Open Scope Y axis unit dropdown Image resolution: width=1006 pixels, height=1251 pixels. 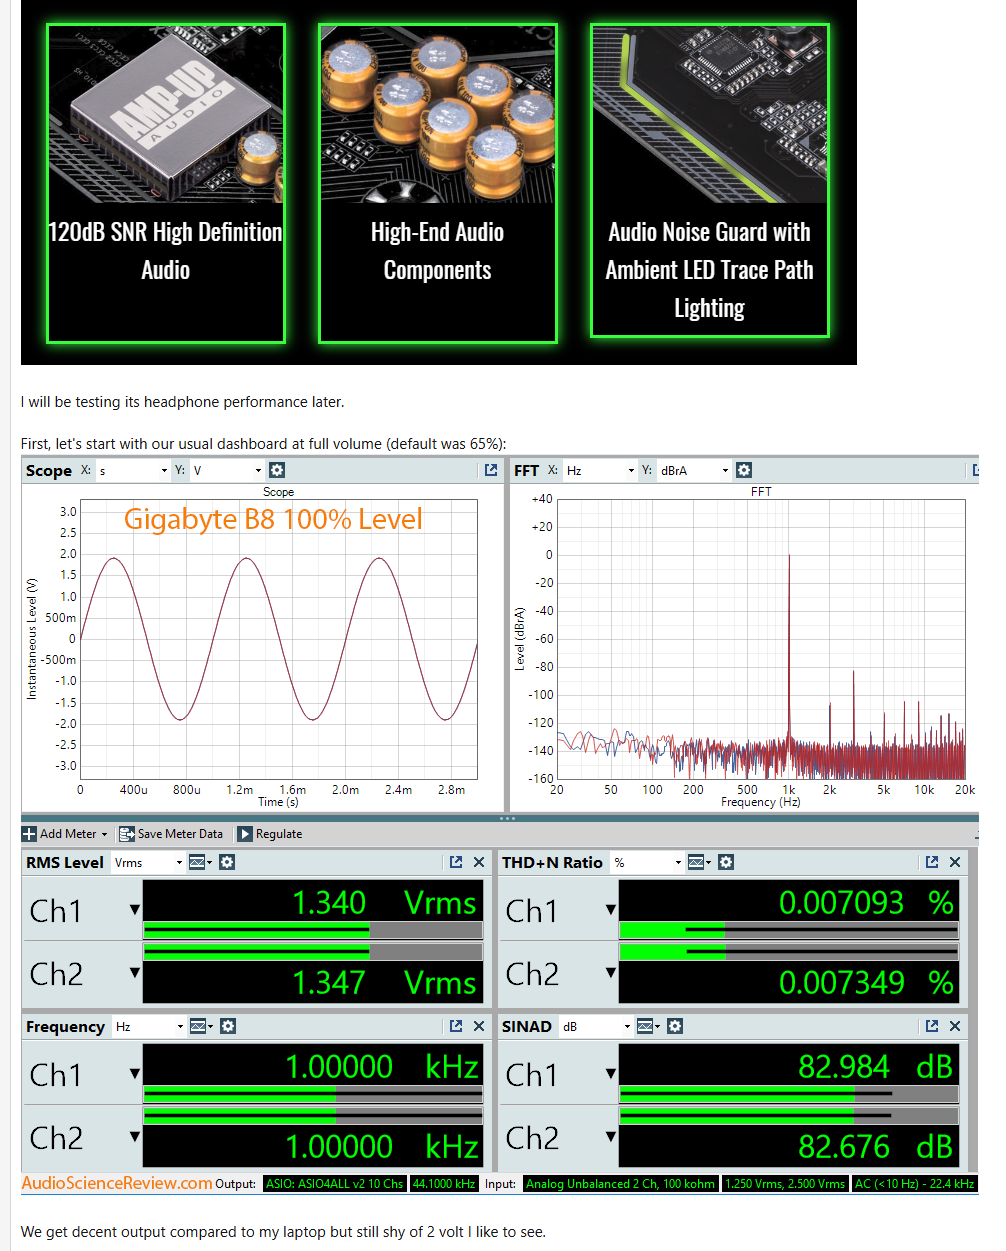pyautogui.click(x=227, y=470)
